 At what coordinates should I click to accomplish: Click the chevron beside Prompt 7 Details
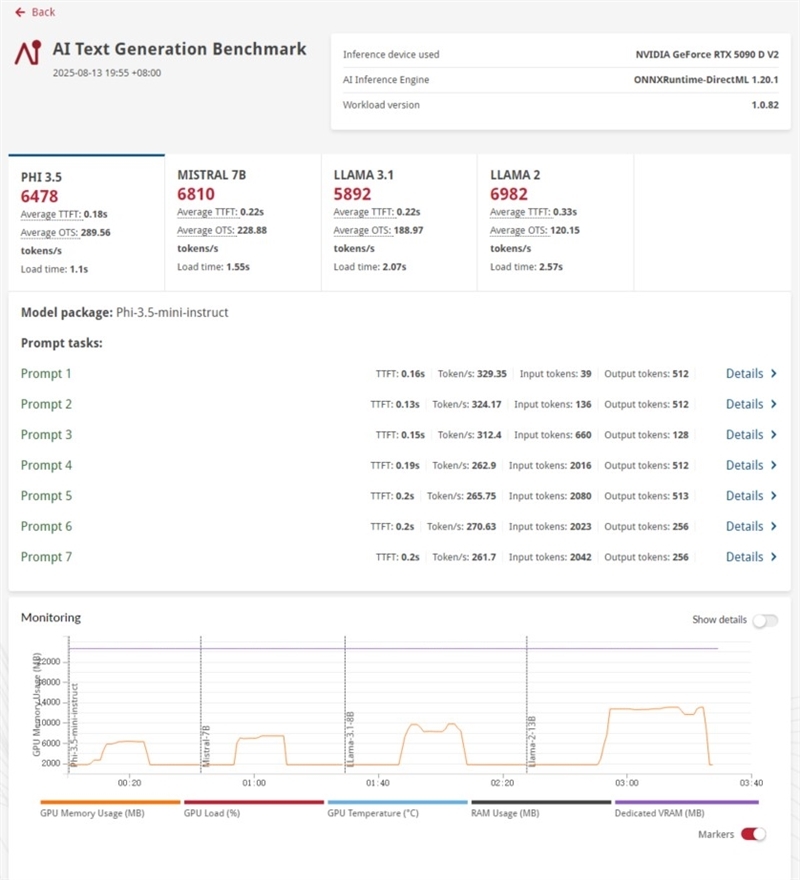[774, 557]
